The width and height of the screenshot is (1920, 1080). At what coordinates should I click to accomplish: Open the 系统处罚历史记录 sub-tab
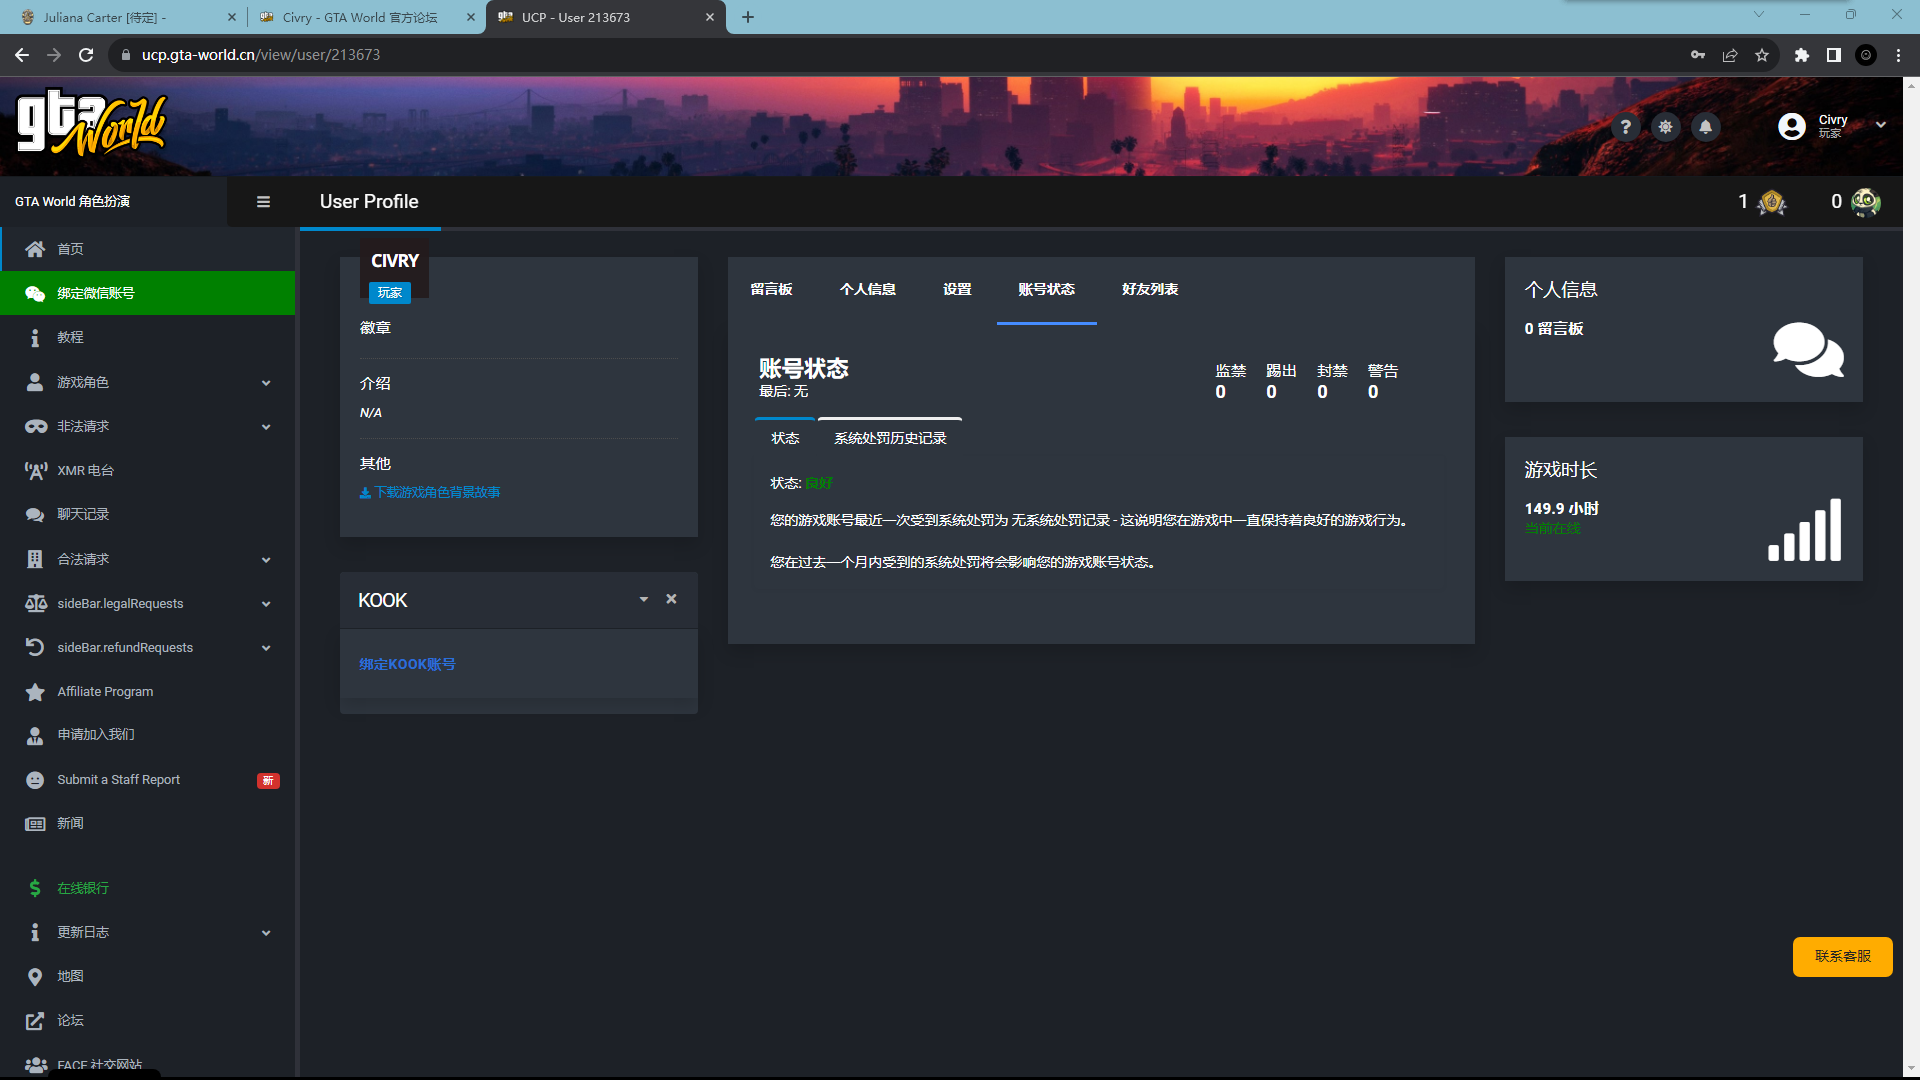[890, 438]
